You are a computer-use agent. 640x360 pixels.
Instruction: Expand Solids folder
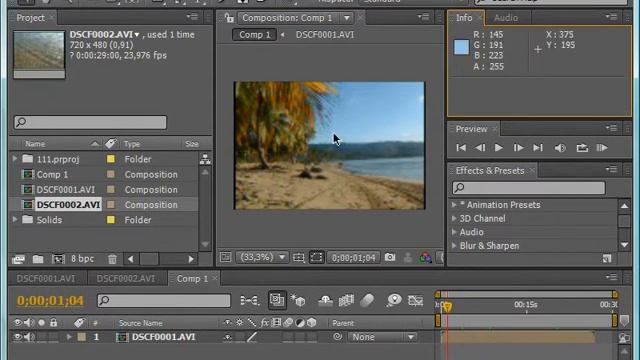pyautogui.click(x=15, y=220)
